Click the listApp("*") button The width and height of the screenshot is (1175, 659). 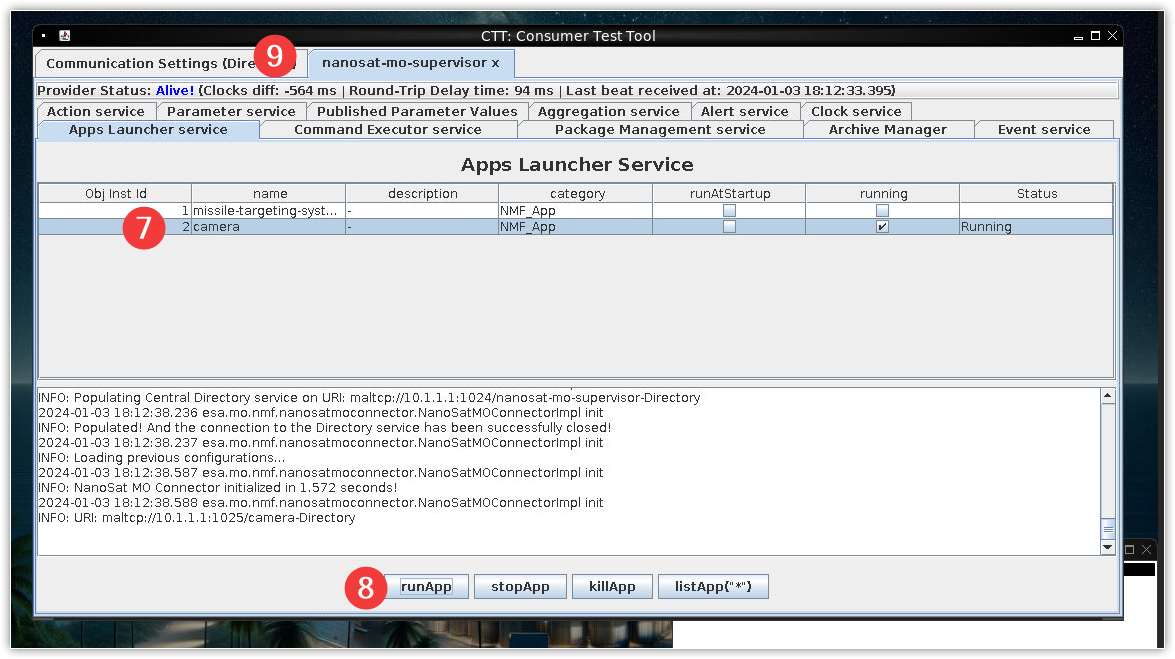(x=713, y=586)
